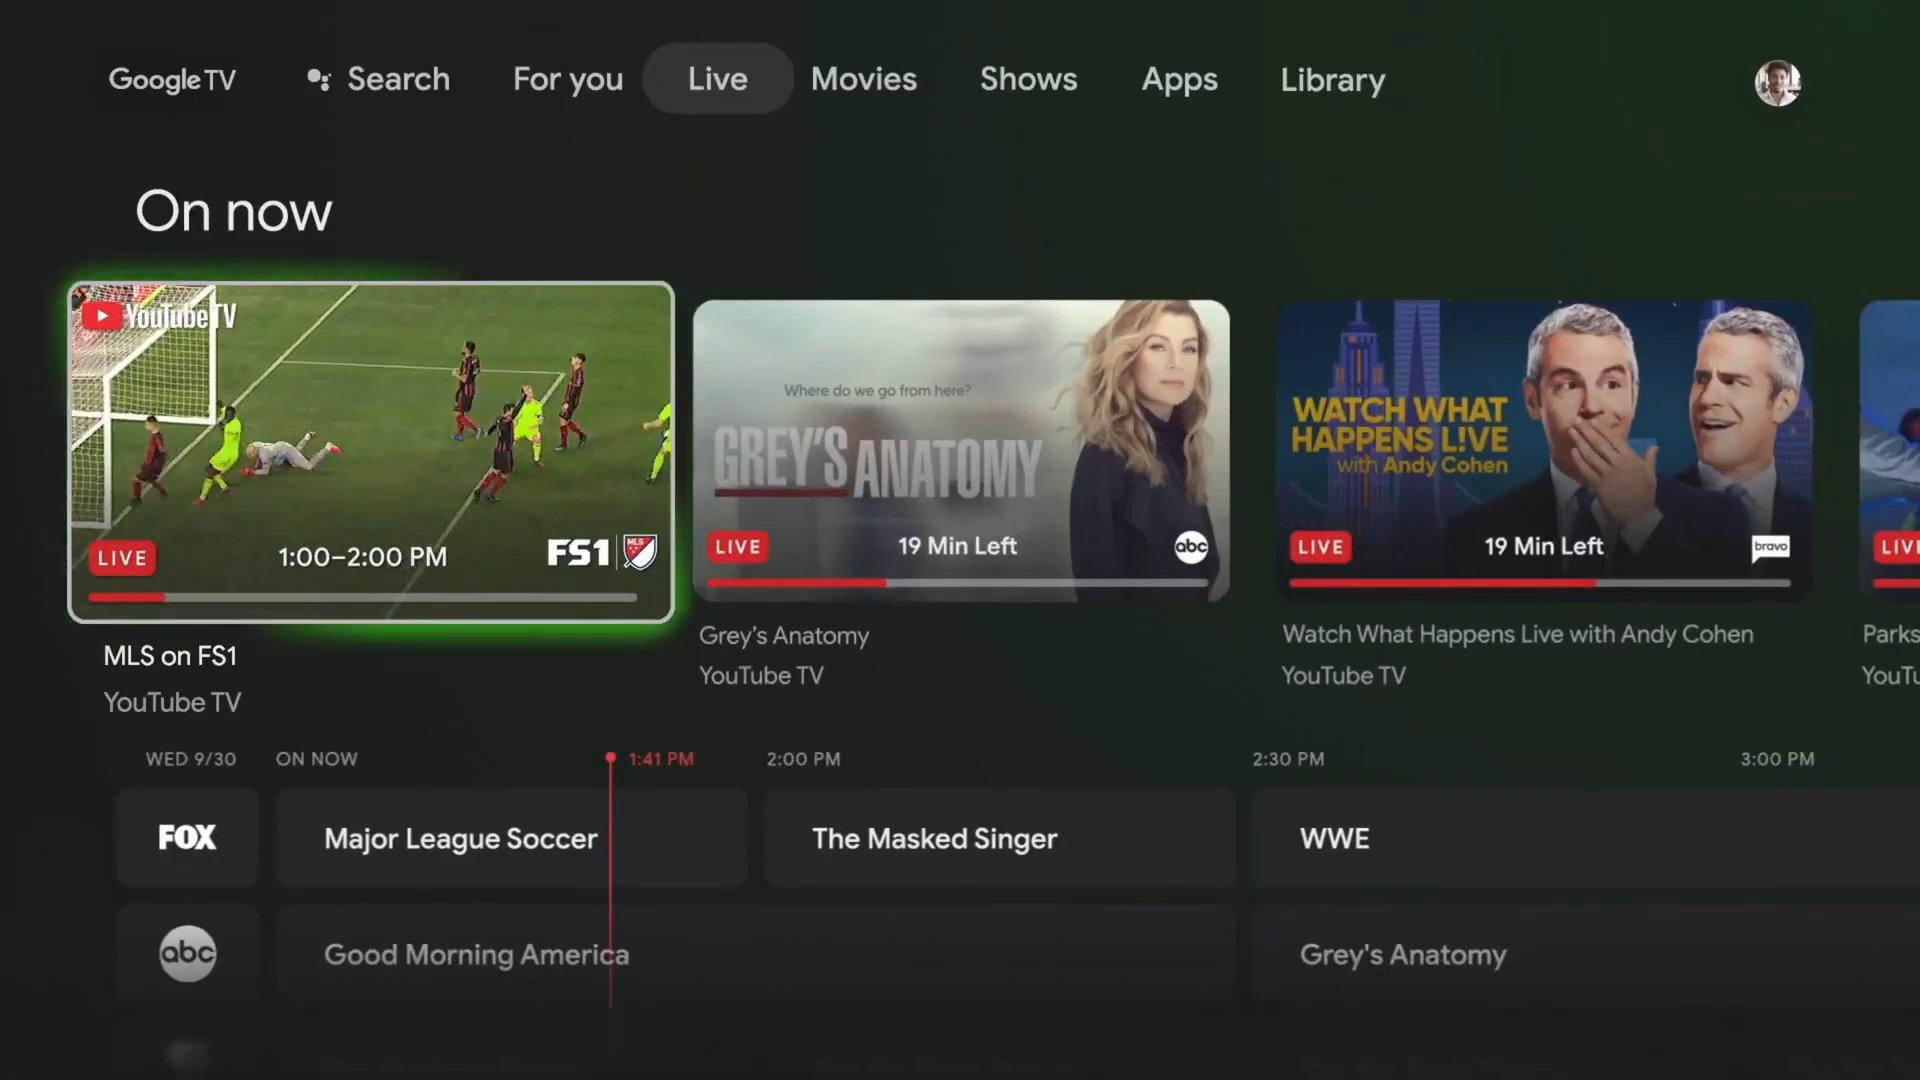Open Watch What Happens Live thumbnail
The width and height of the screenshot is (1920, 1080).
coord(1544,451)
